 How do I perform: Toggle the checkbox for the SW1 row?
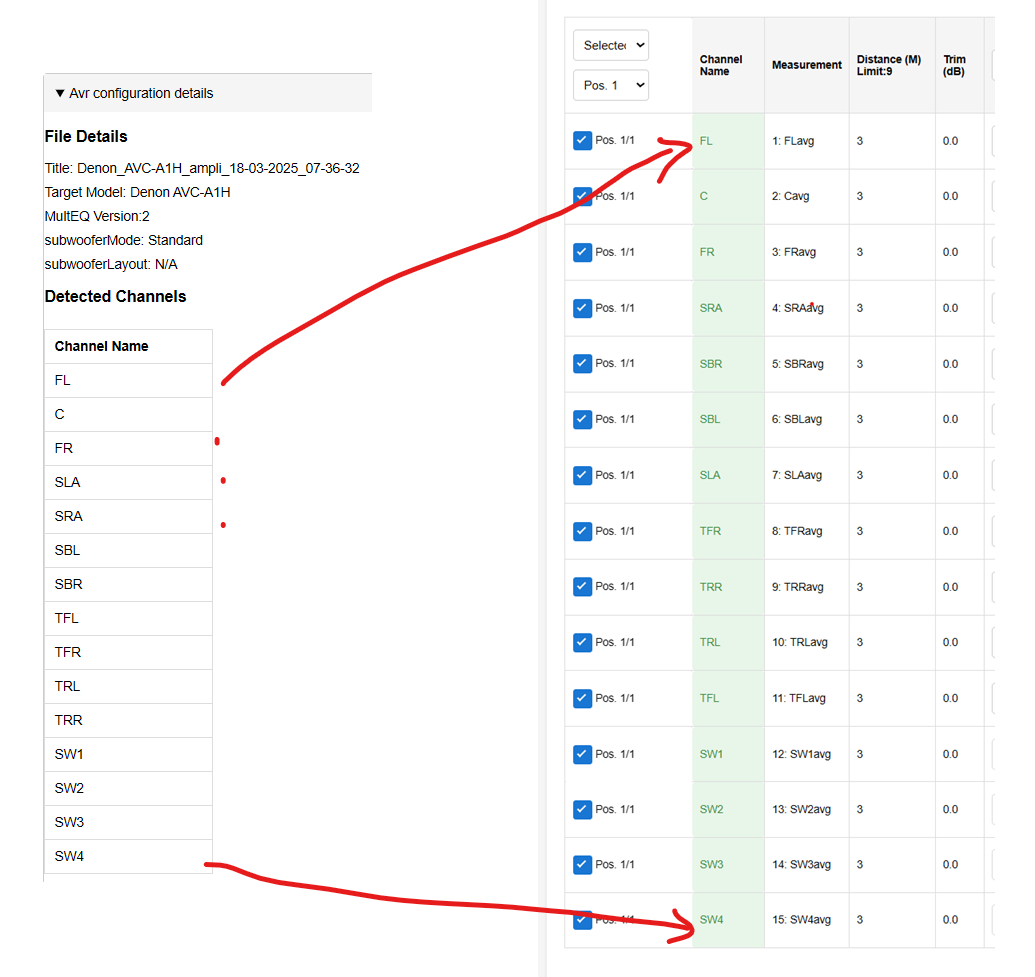[583, 754]
